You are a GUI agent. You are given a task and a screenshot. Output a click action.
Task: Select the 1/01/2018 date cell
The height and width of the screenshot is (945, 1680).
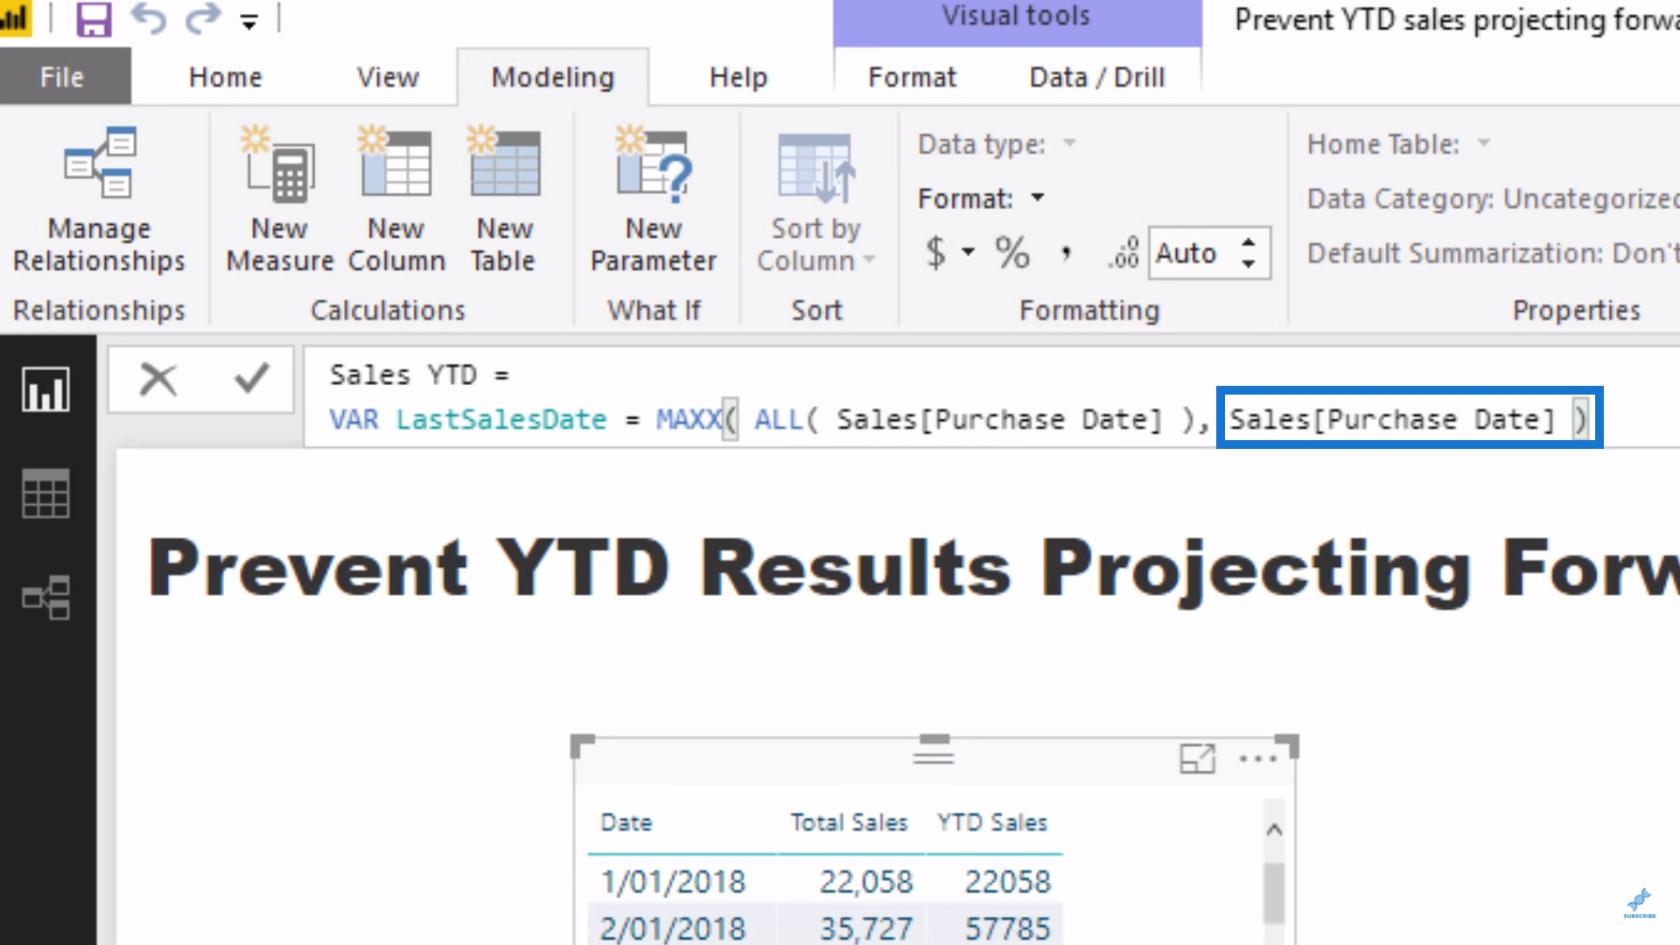pyautogui.click(x=673, y=881)
